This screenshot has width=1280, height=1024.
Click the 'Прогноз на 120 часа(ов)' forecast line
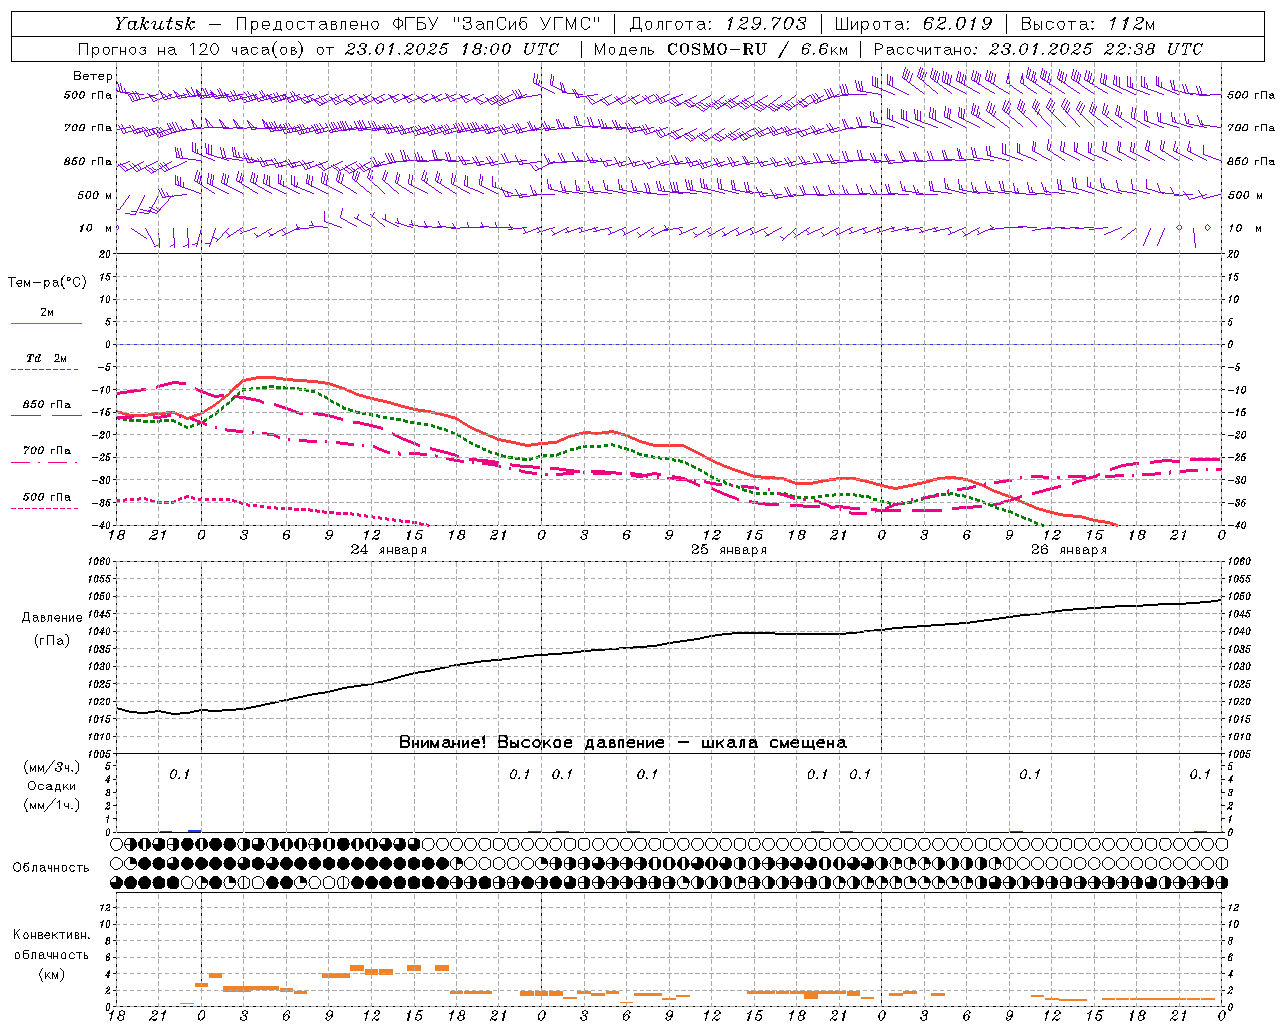pyautogui.click(x=191, y=49)
